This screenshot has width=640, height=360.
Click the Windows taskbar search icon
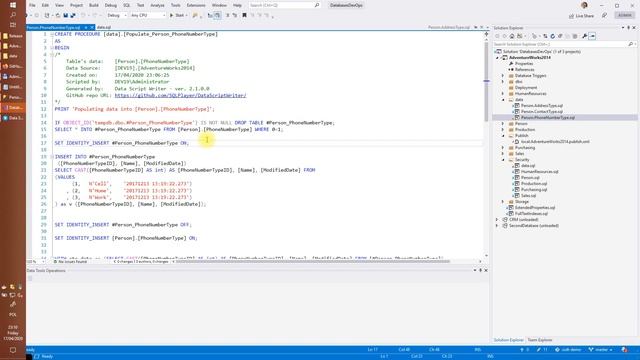(x=13, y=15)
